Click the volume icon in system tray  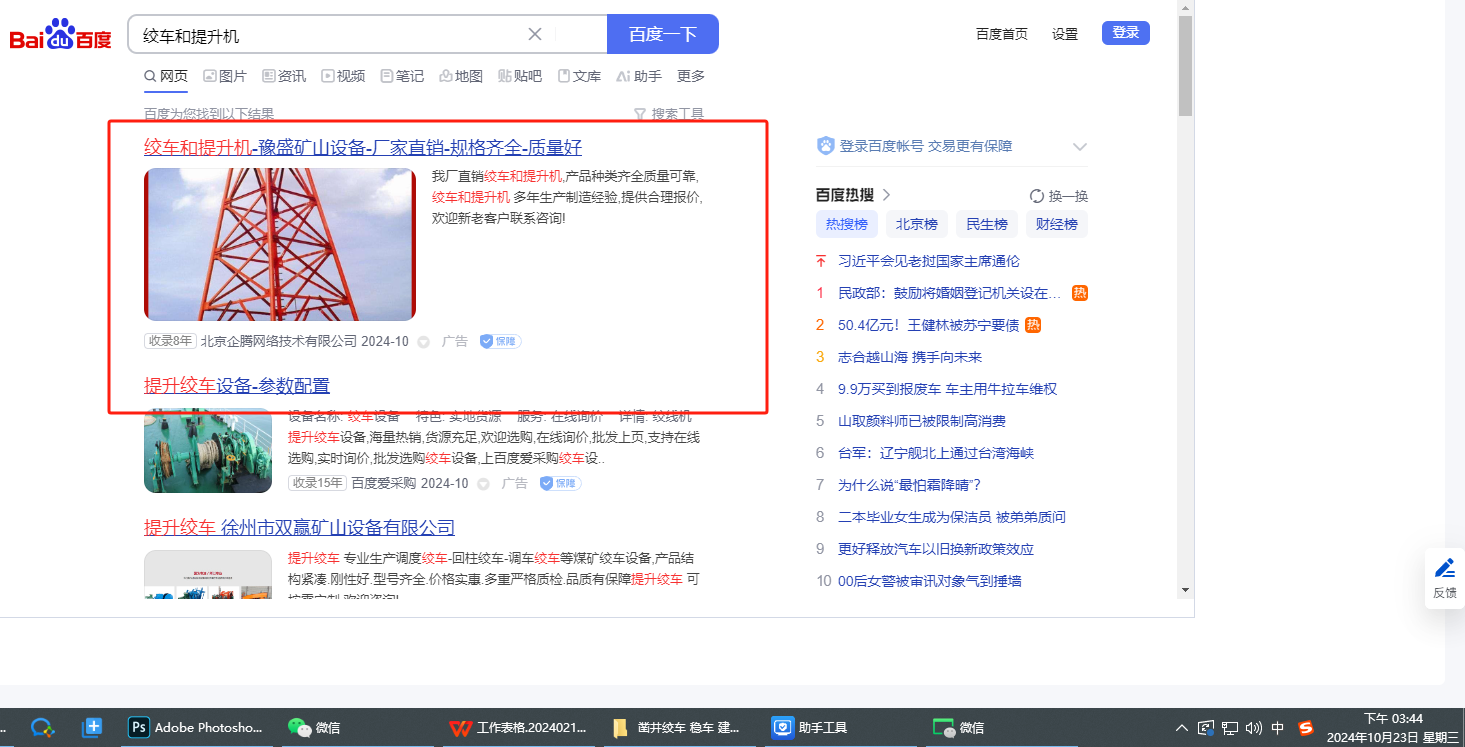(1254, 728)
